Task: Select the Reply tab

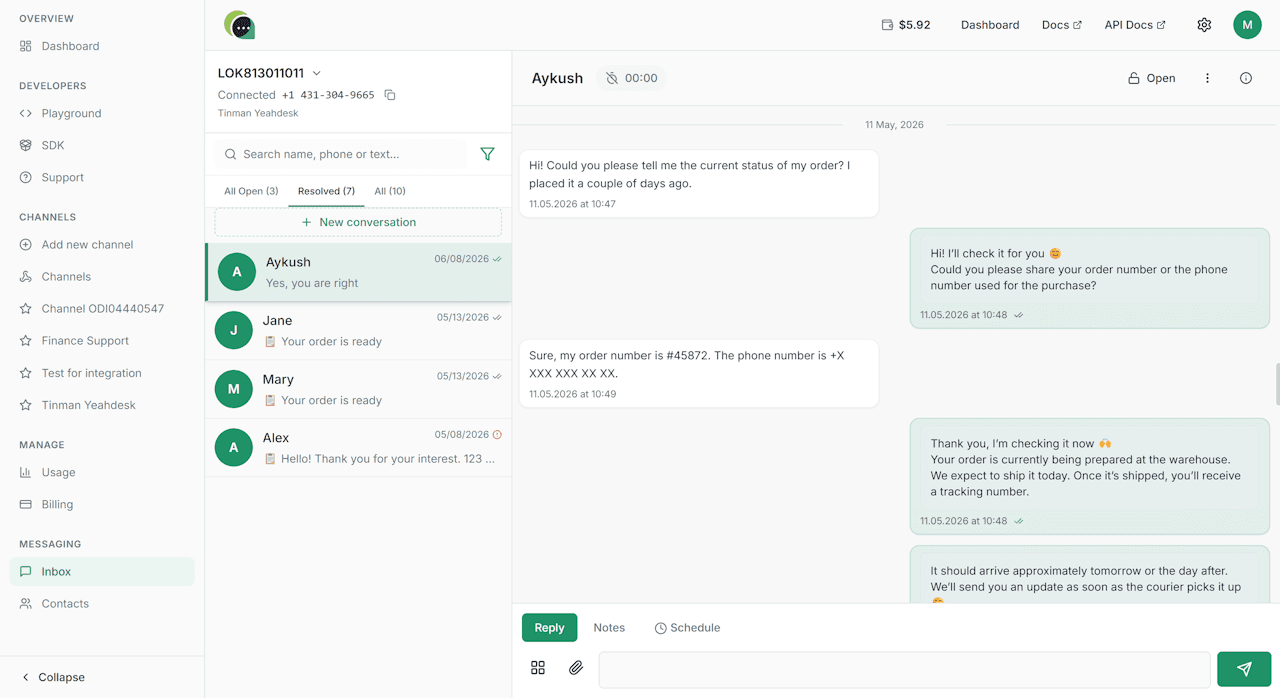Action: [549, 627]
